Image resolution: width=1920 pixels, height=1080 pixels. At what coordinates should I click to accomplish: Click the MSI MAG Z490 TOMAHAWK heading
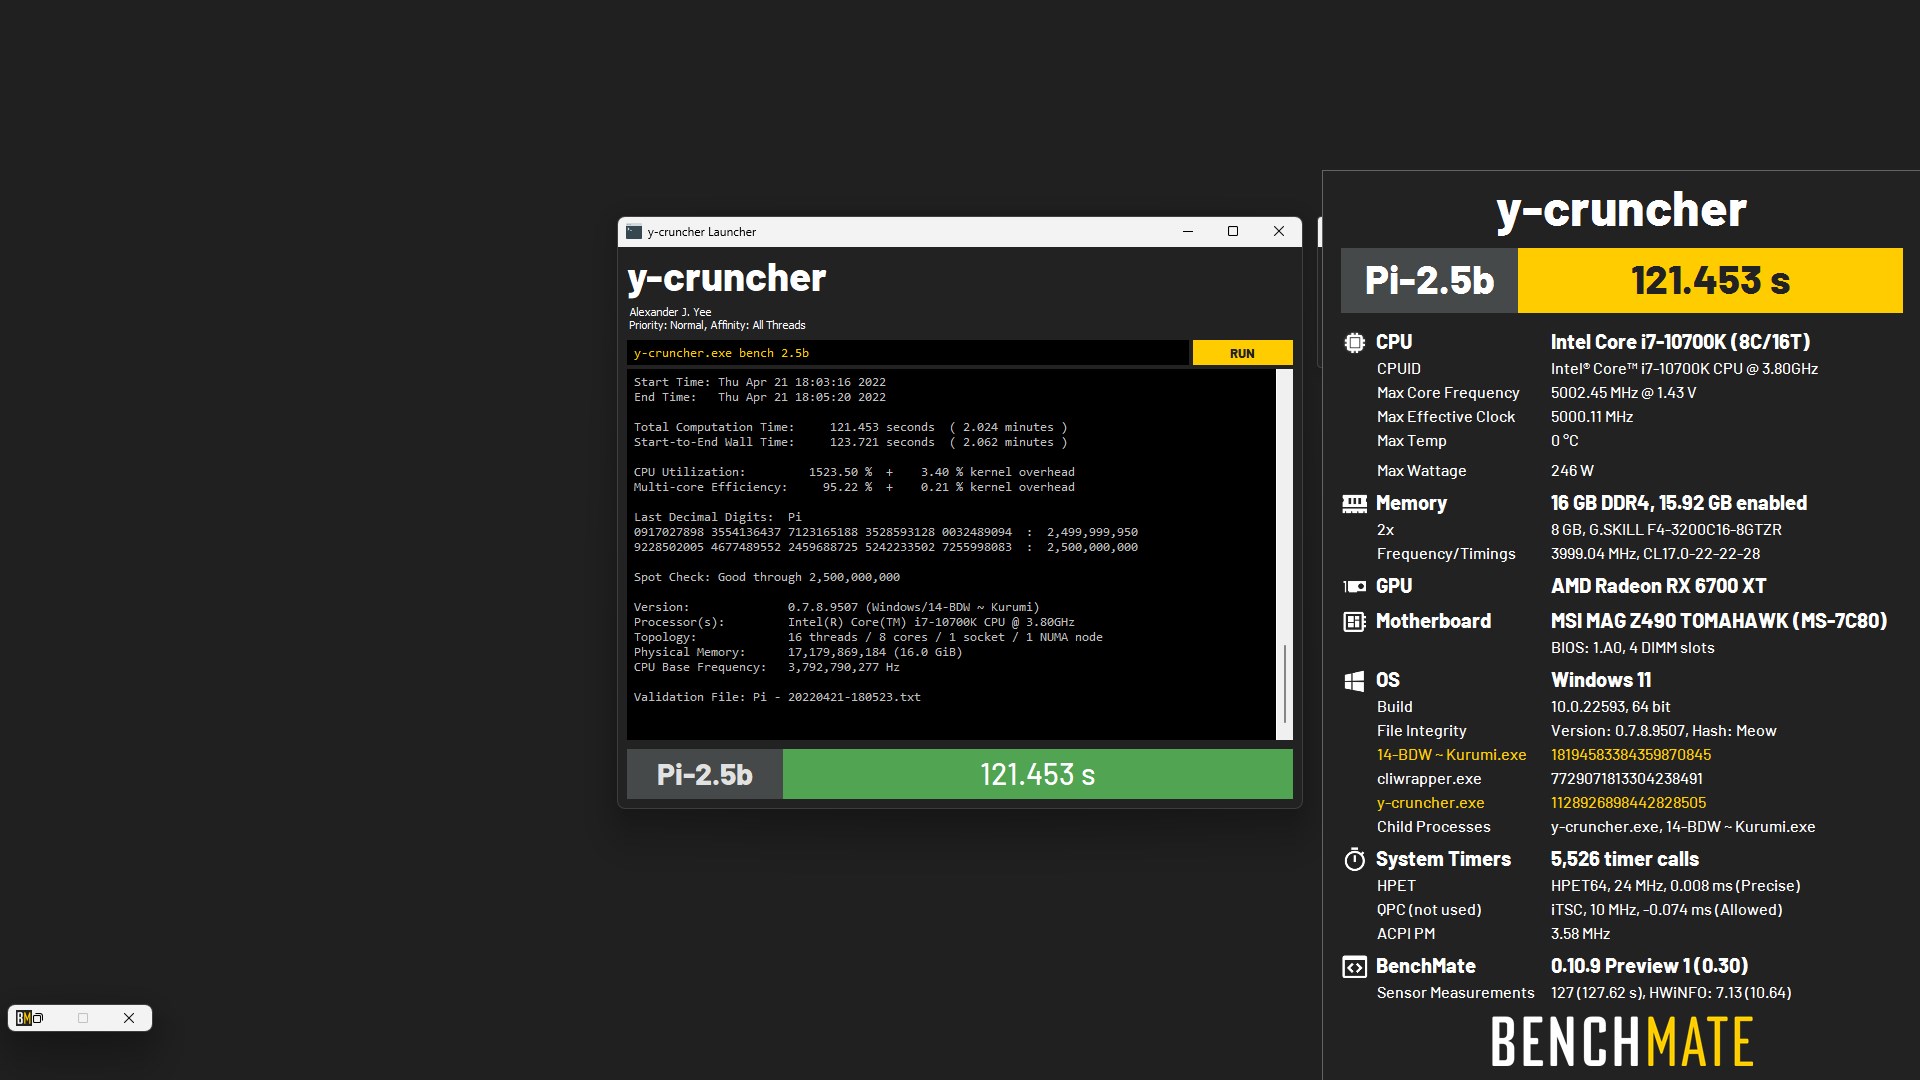1719,621
